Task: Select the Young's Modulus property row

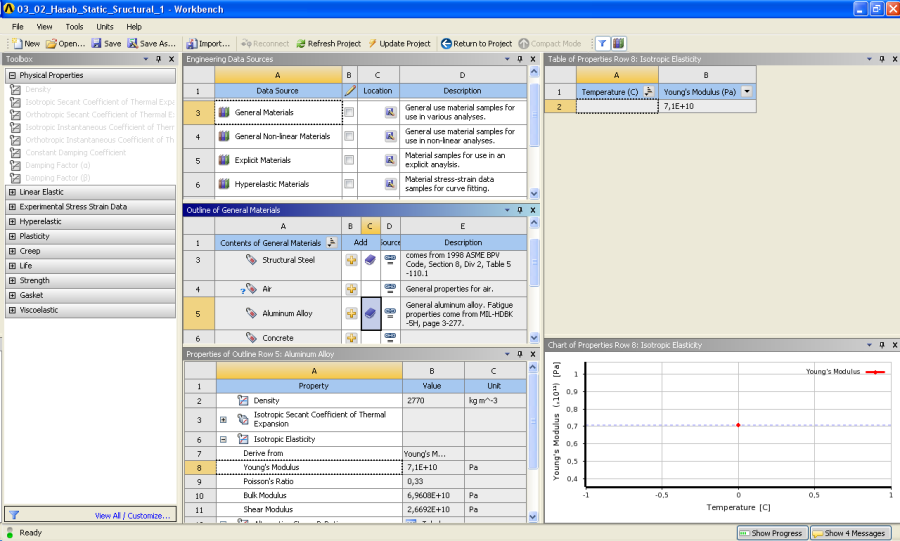Action: tap(309, 468)
